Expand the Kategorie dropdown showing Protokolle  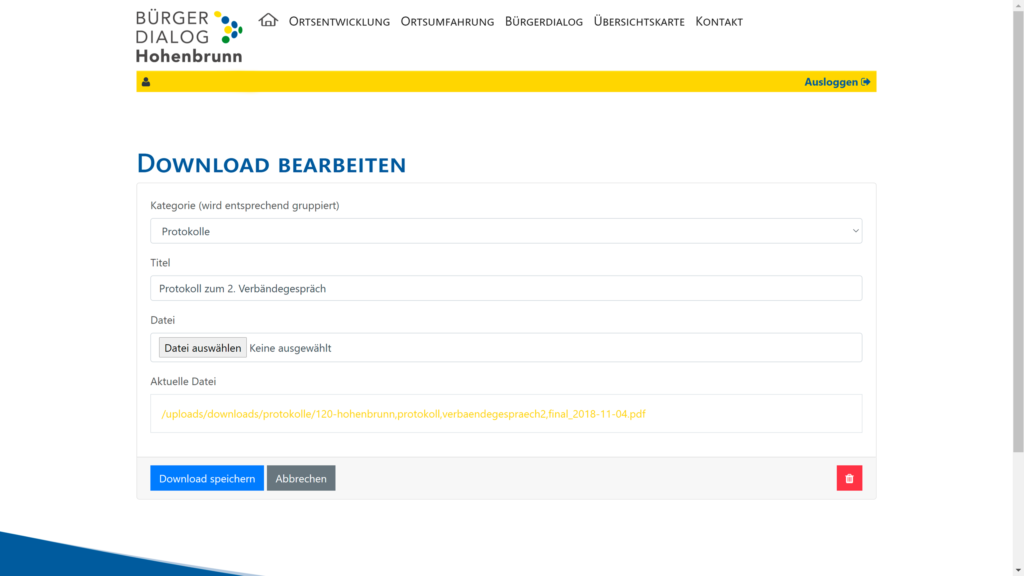click(506, 231)
